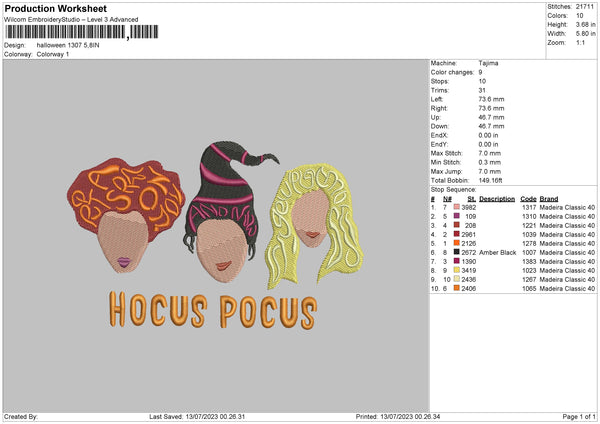Click the EndX value 0.00 in
The height and width of the screenshot is (424, 600).
tap(488, 135)
